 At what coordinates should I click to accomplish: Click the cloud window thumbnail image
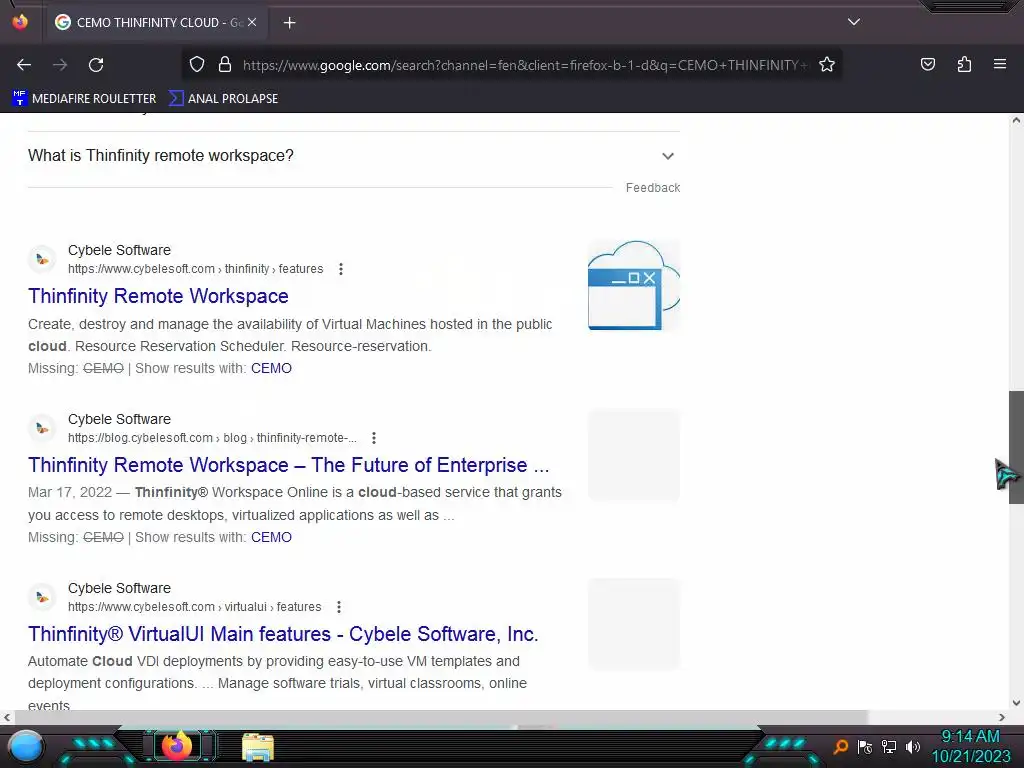(634, 285)
